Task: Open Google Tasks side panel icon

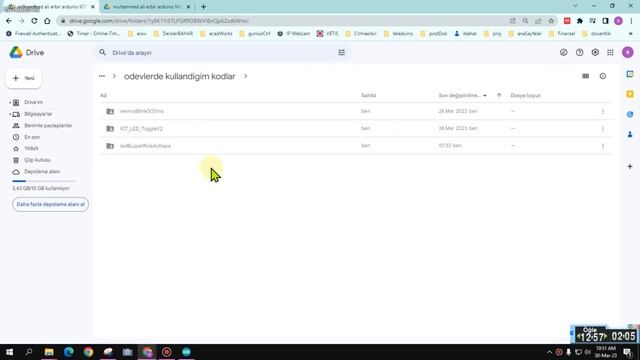Action: [630, 114]
